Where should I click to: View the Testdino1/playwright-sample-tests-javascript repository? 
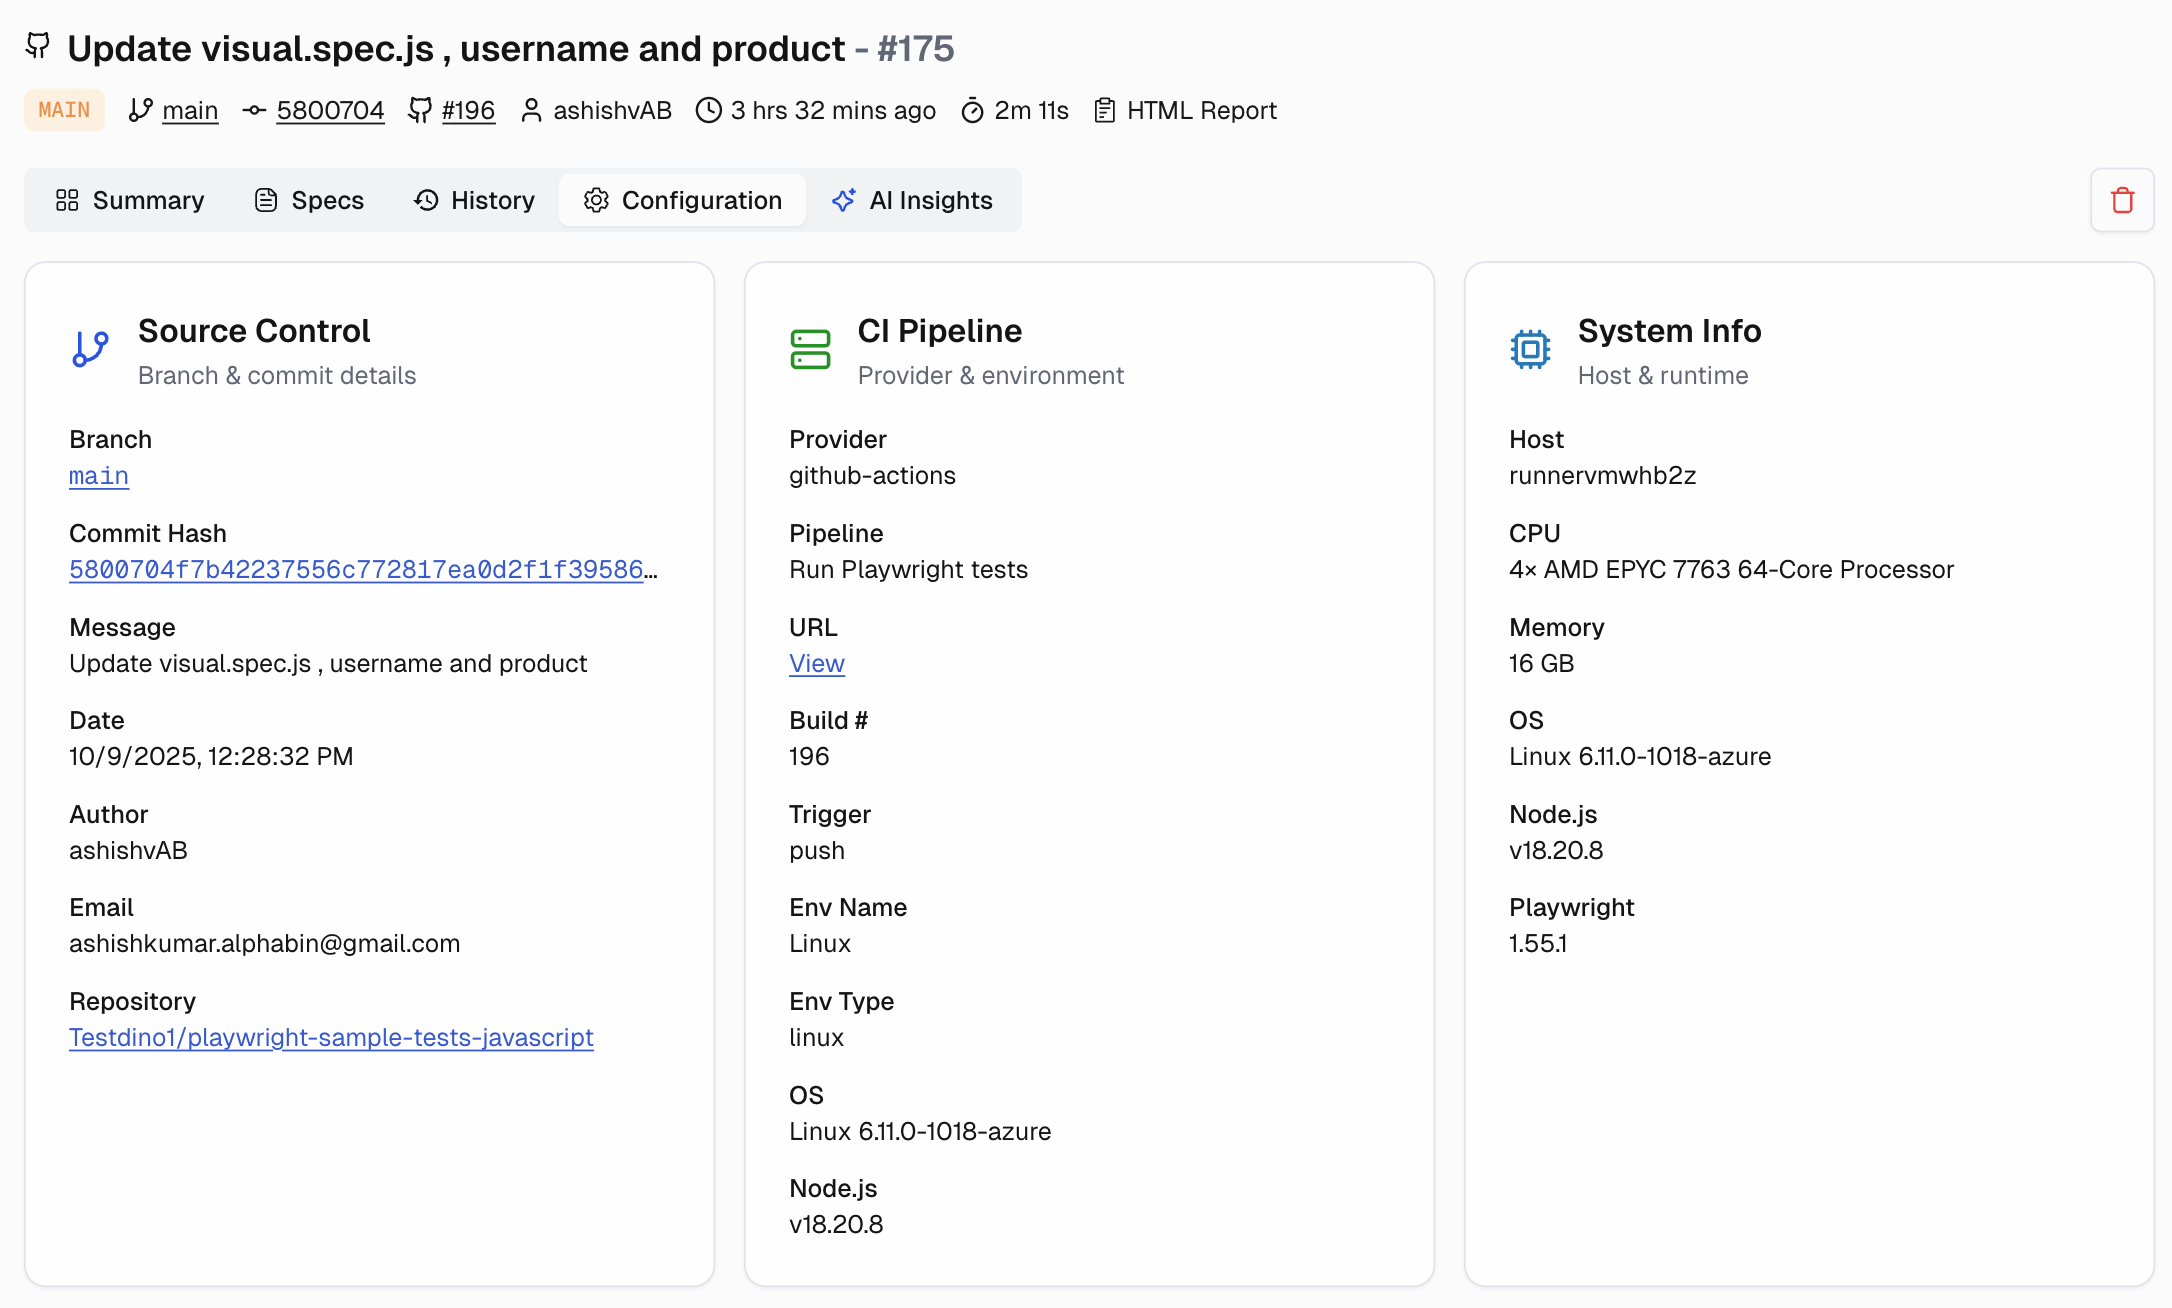(x=330, y=1038)
